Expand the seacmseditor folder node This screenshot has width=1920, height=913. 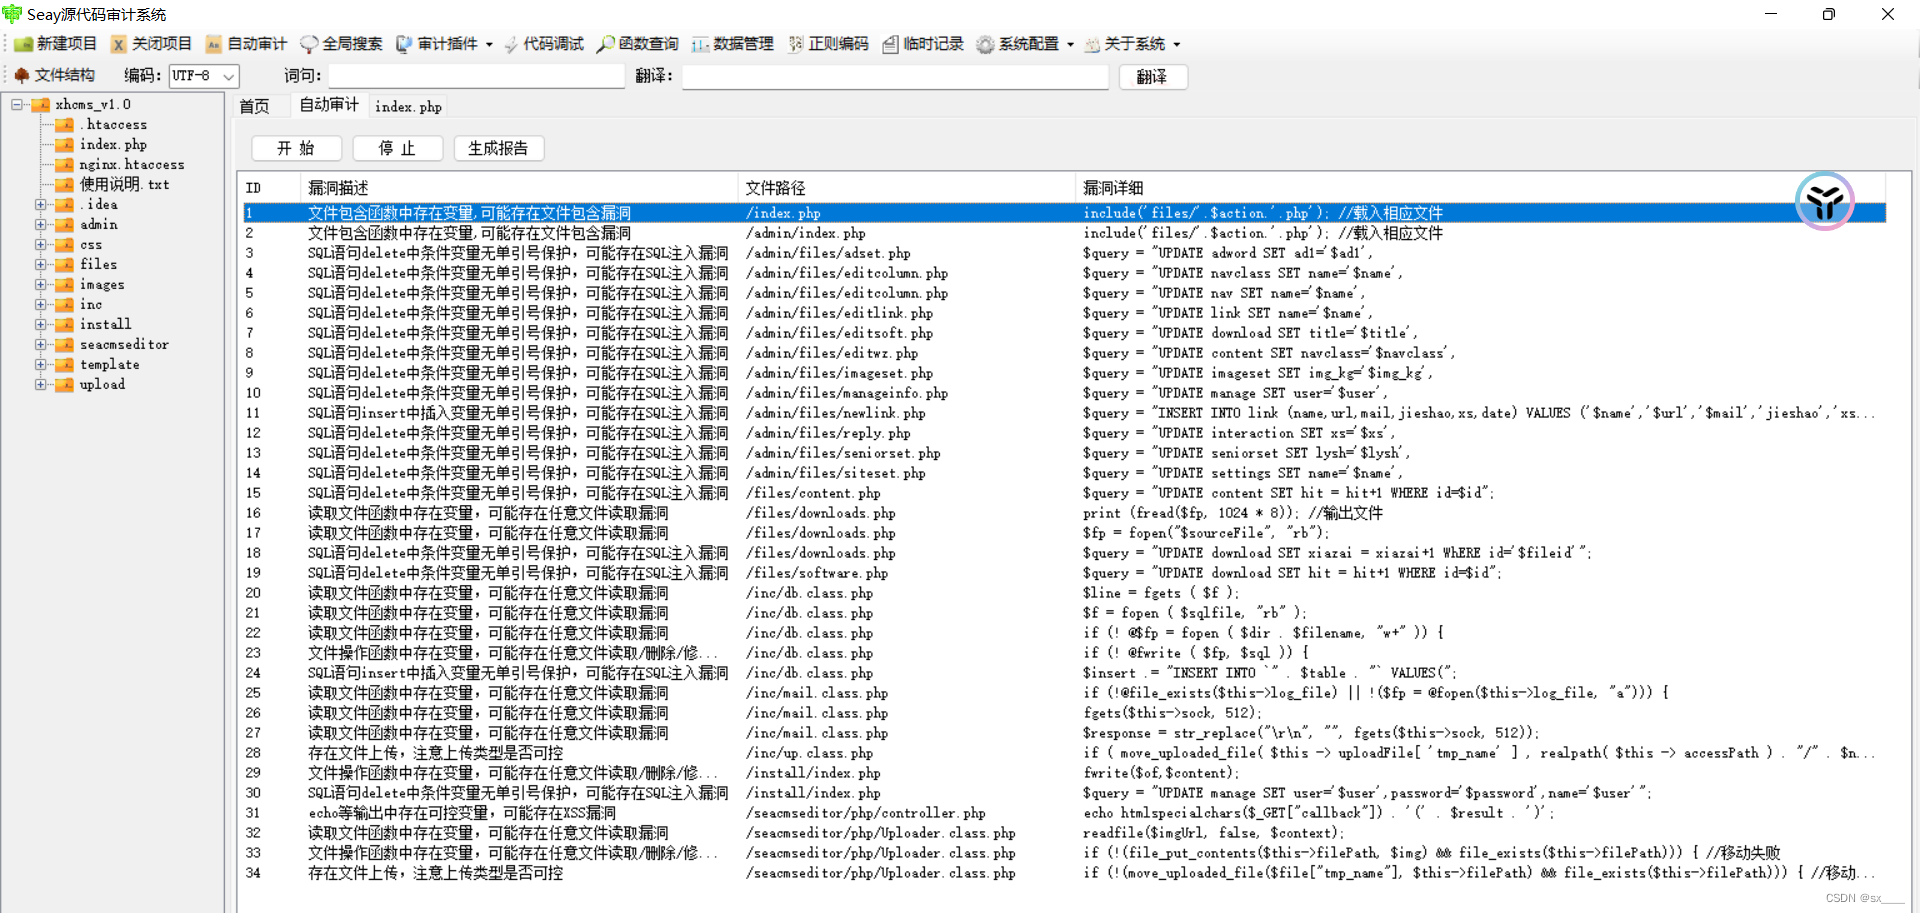41,344
